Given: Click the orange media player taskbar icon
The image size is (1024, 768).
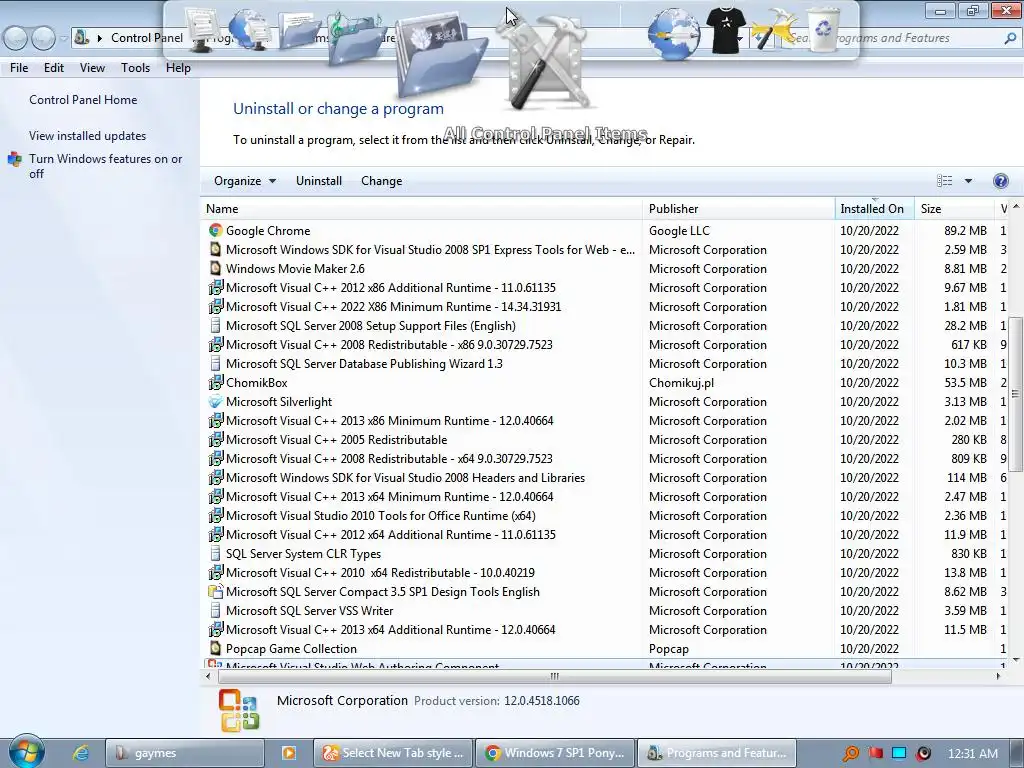Looking at the screenshot, I should point(288,753).
